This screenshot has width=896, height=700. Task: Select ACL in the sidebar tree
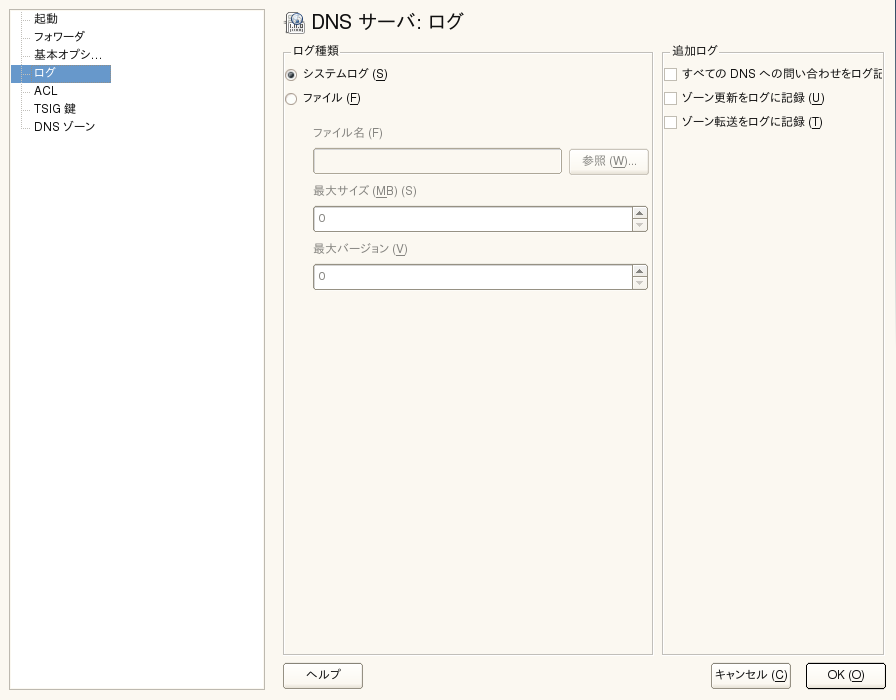pos(46,91)
